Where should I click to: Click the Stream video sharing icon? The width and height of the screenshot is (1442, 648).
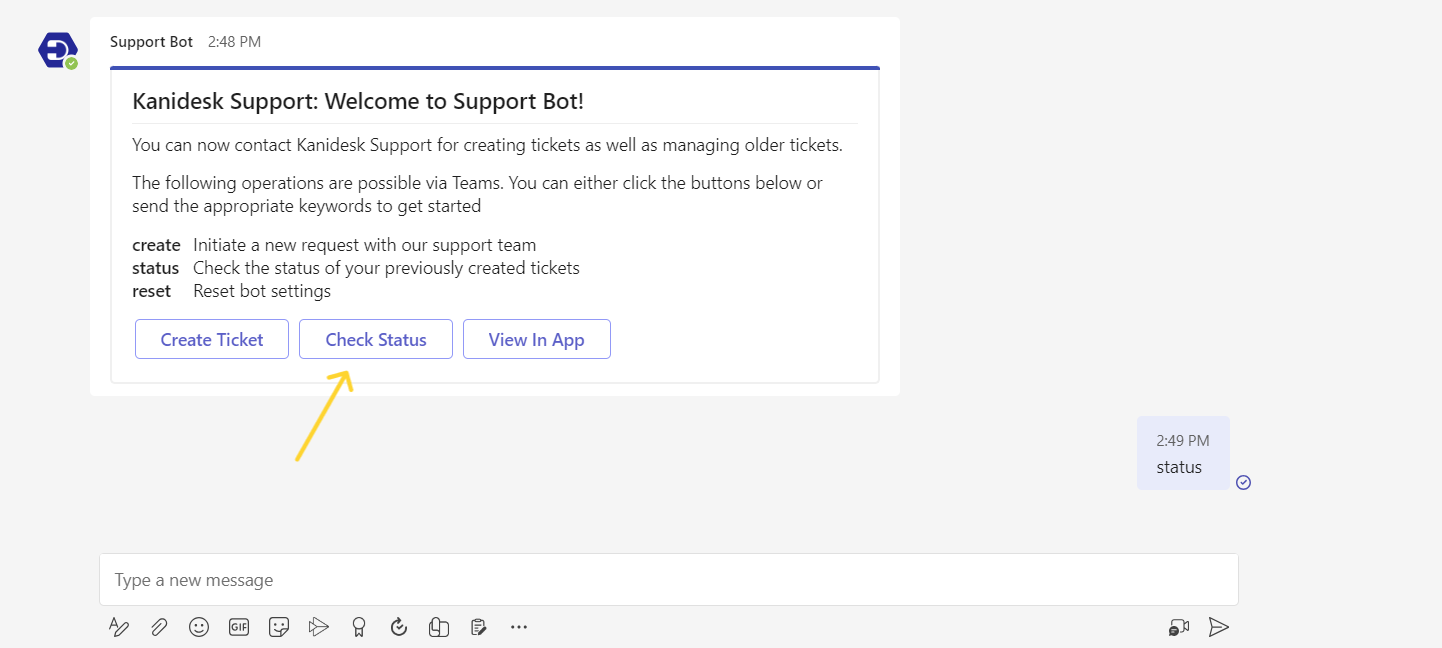(318, 627)
